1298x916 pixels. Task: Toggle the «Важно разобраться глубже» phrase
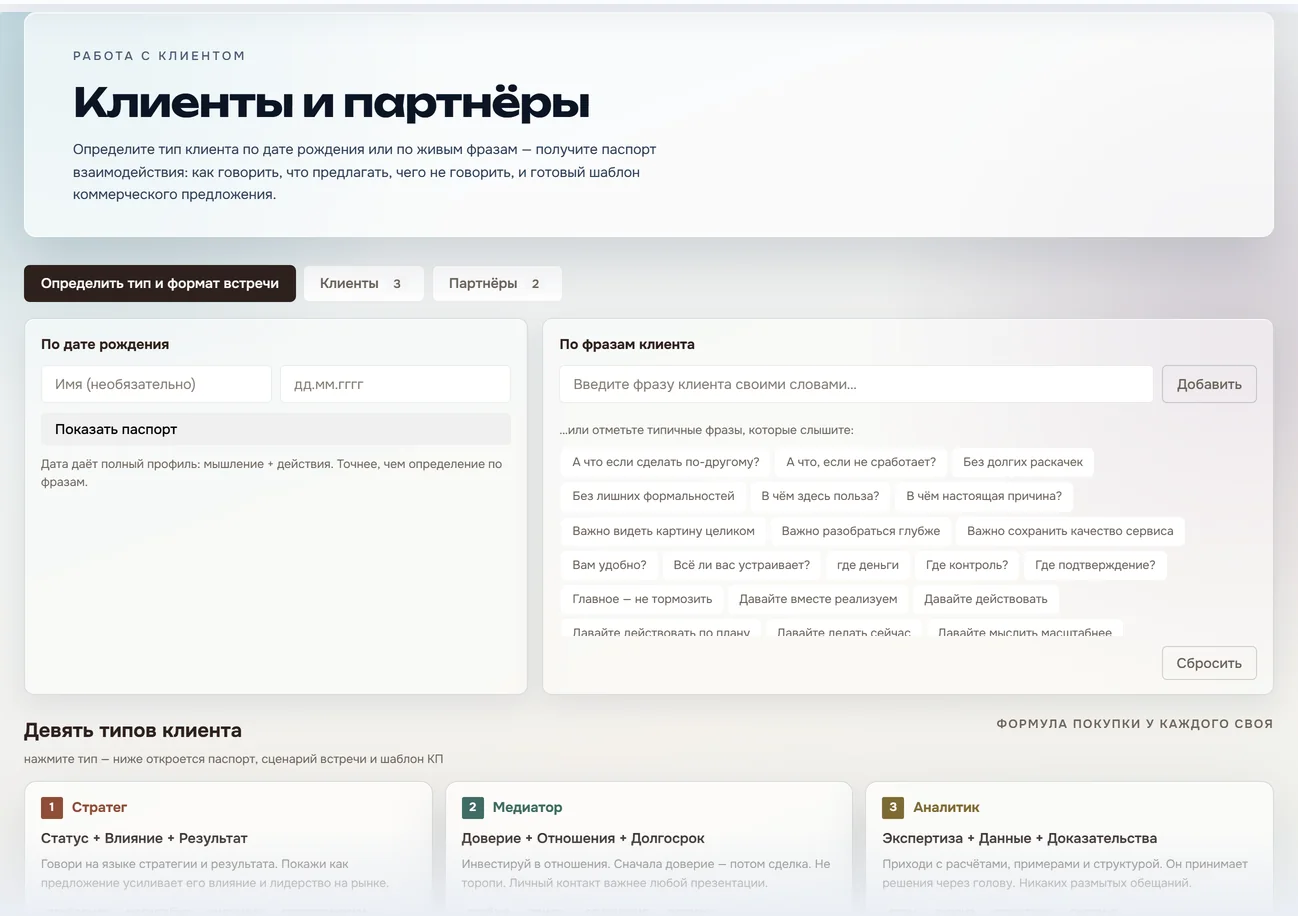861,531
